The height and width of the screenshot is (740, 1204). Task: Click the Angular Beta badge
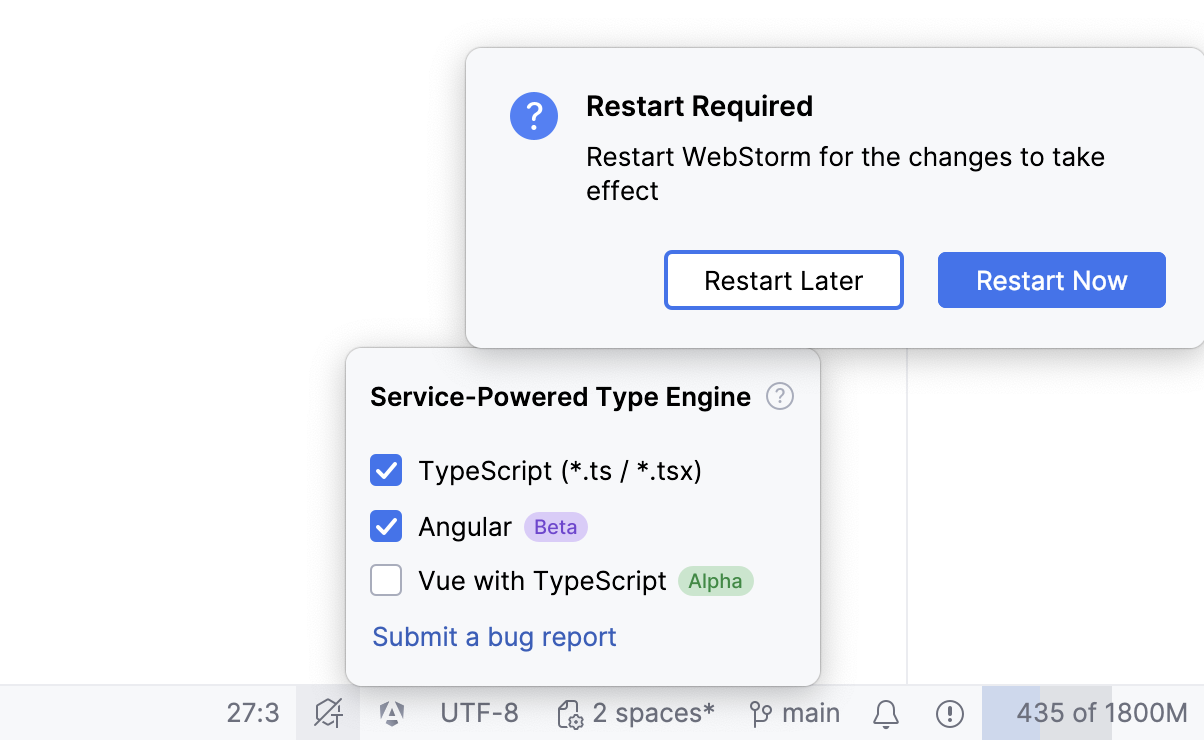pyautogui.click(x=555, y=527)
